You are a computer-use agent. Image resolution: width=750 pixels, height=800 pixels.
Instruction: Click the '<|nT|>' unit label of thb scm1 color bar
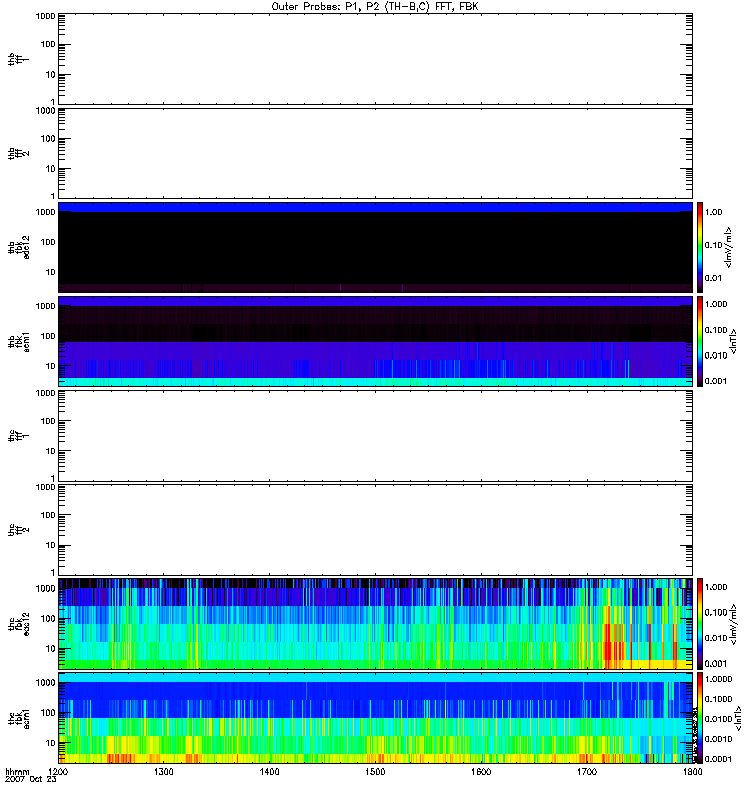click(734, 342)
